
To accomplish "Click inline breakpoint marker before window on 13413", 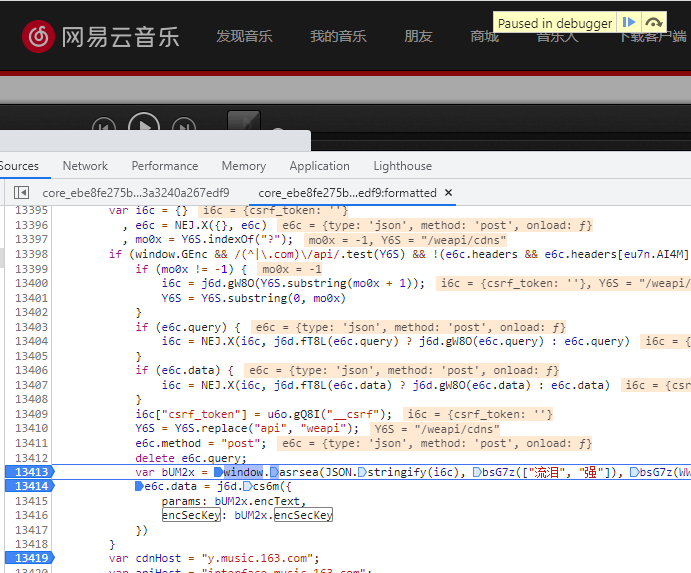I will click(218, 473).
